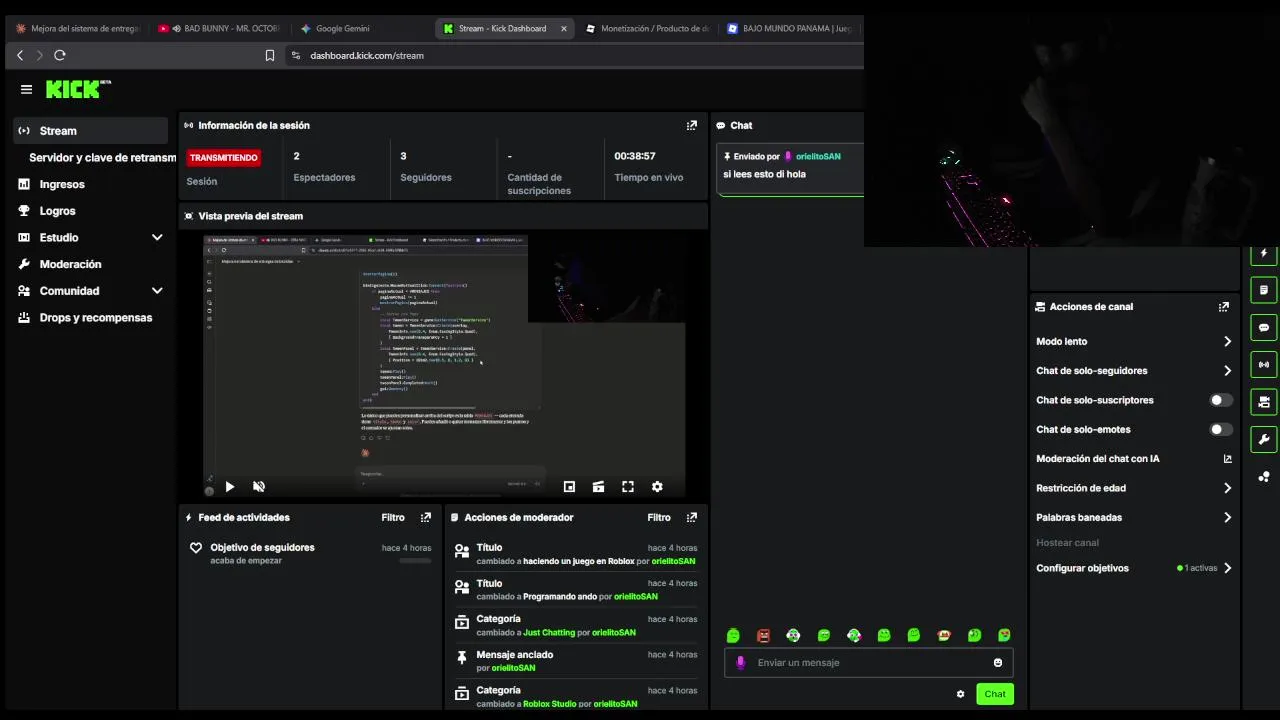
Task: Click the document icon in the right sidebar
Action: (x=1264, y=290)
